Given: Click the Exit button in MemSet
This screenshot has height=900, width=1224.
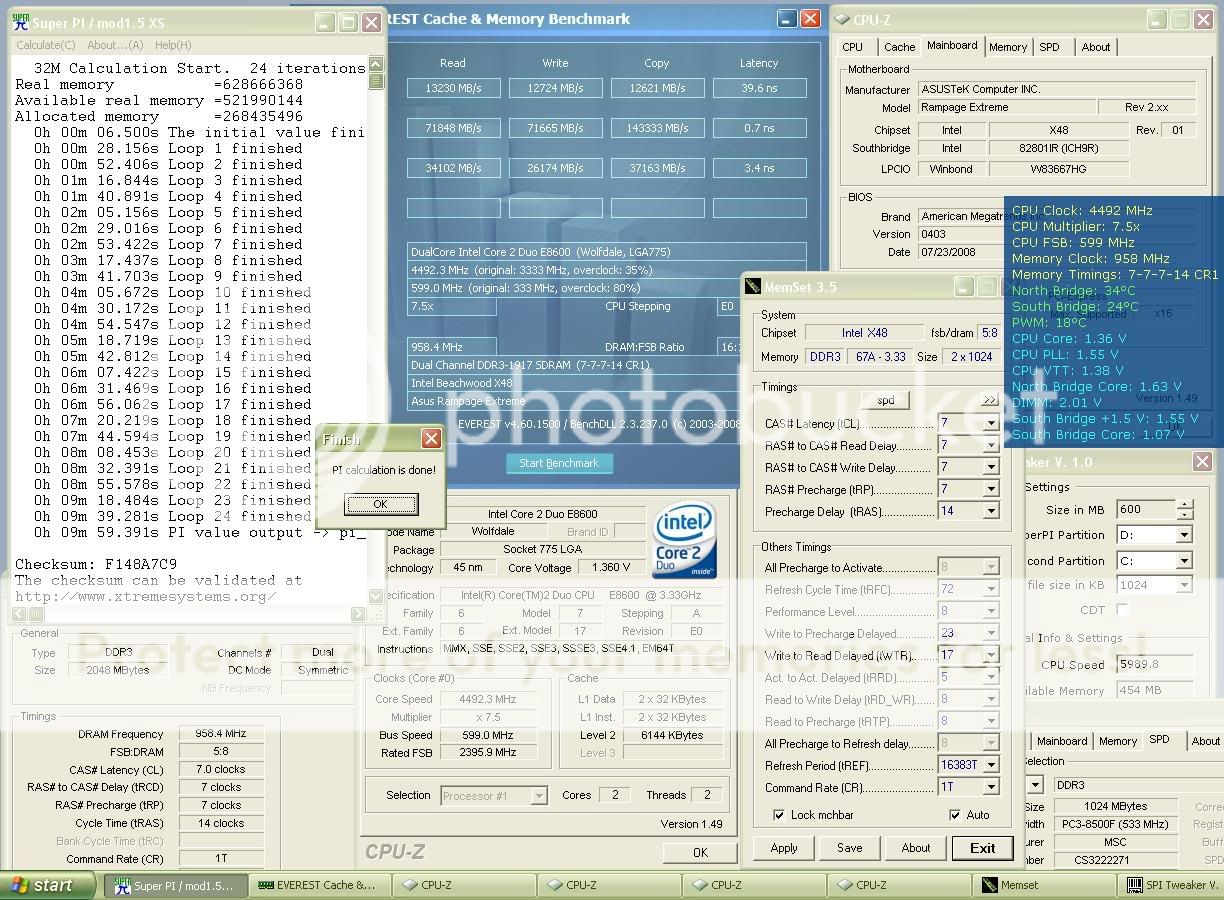Looking at the screenshot, I should click(982, 848).
